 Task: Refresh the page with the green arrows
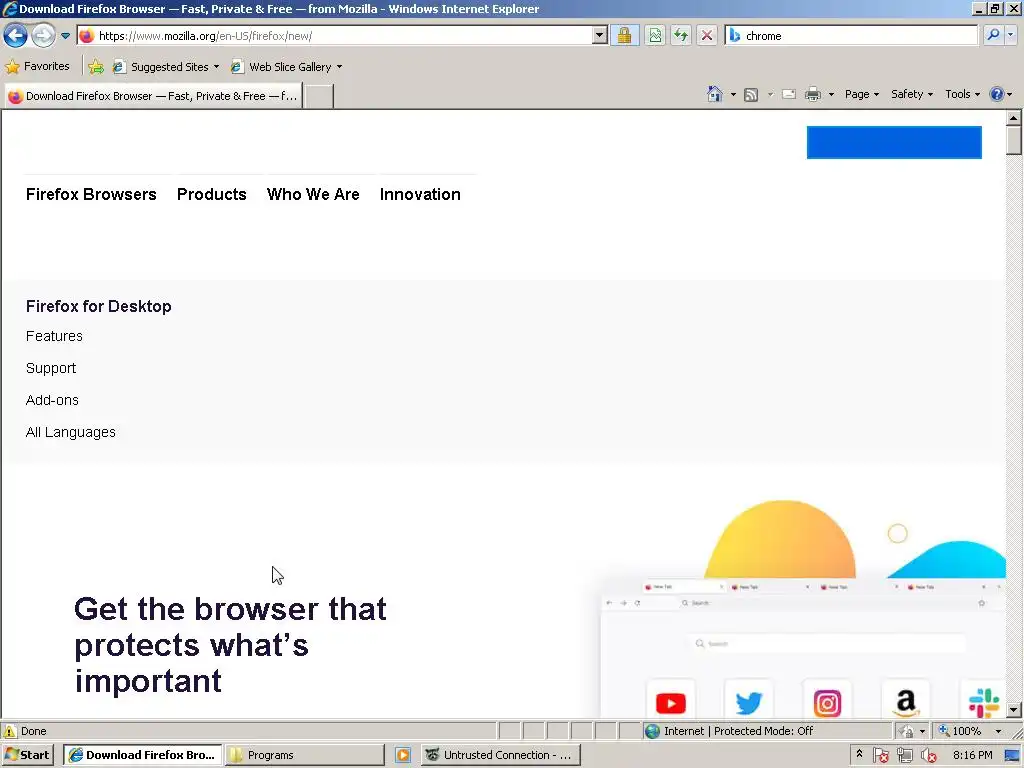[681, 35]
